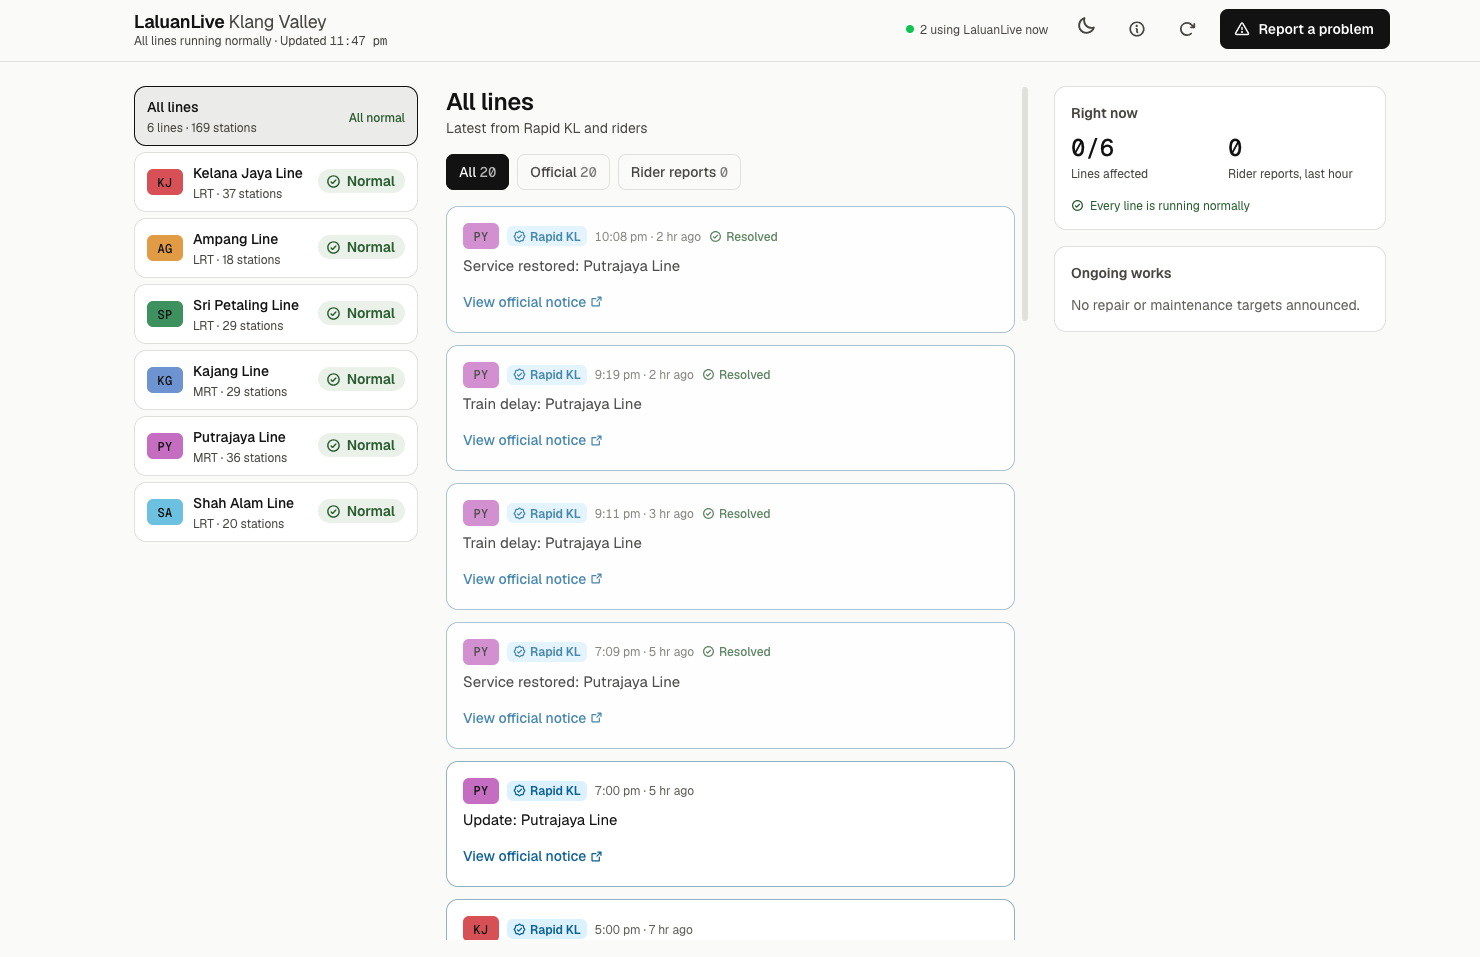This screenshot has height=957, width=1480.
Task: Click the Sri Petaling Line name in the sidebar
Action: point(246,305)
